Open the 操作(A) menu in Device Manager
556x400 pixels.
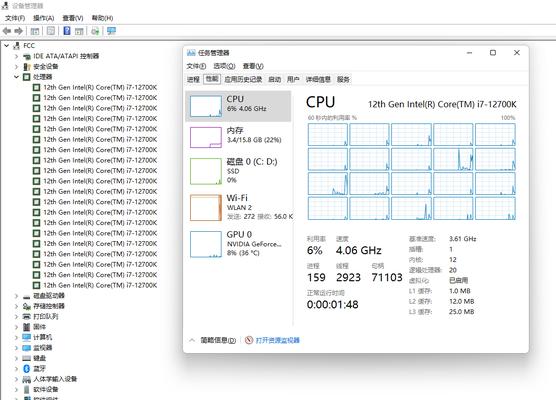click(44, 18)
